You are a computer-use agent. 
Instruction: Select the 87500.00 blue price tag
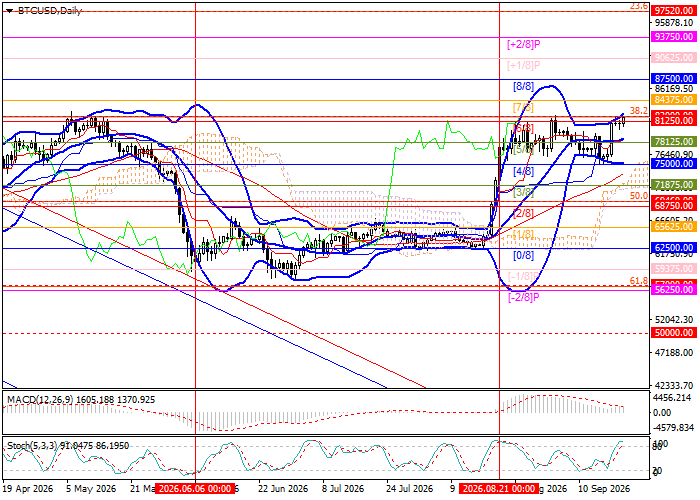pyautogui.click(x=674, y=79)
